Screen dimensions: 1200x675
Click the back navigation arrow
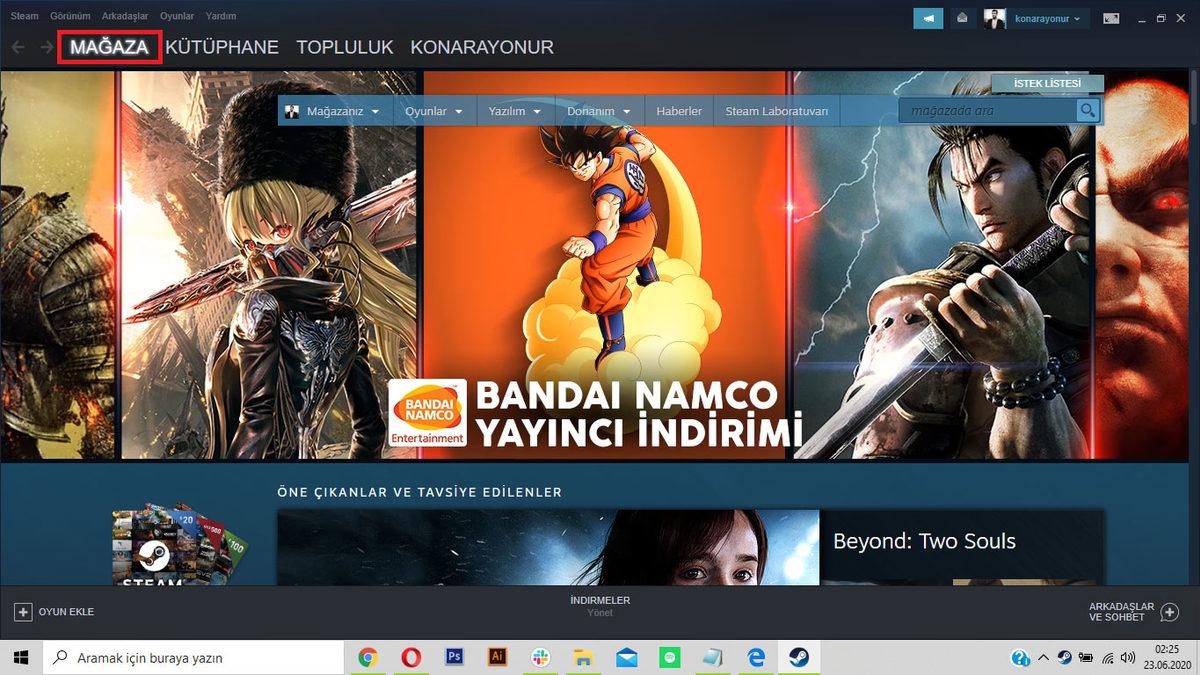(x=17, y=46)
